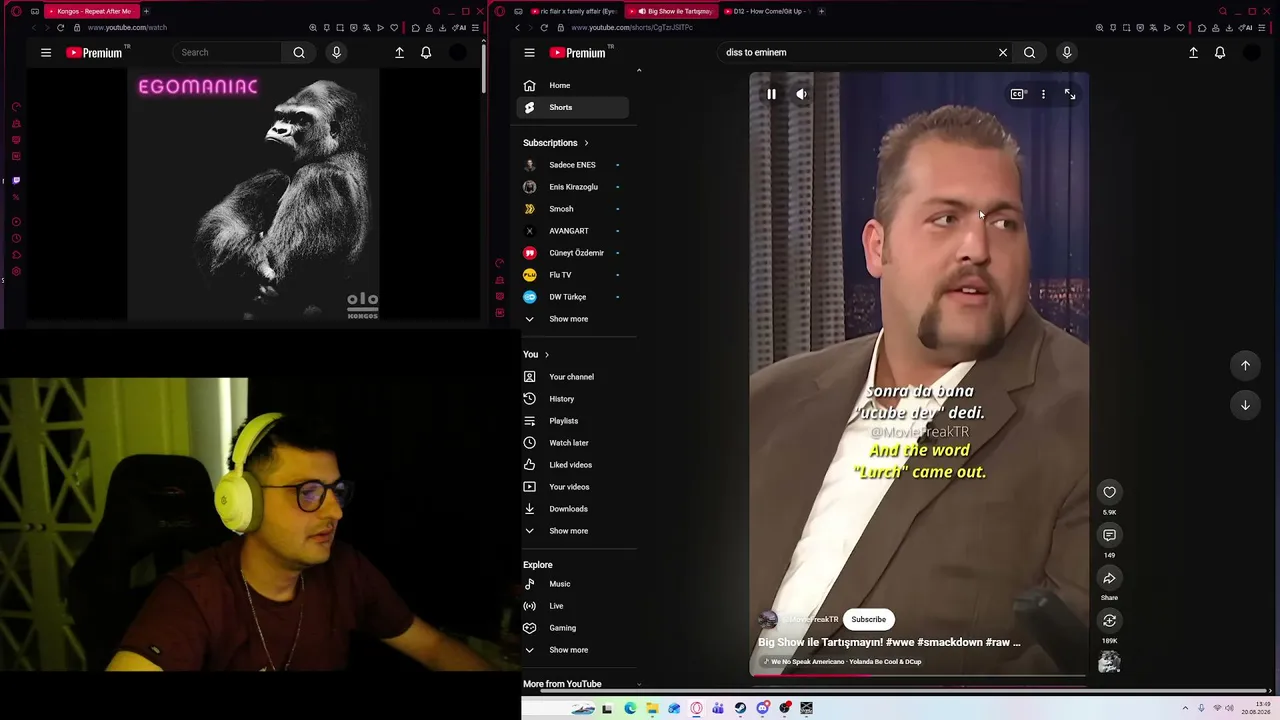Click the 'diss to eminem' search field
Image resolution: width=1280 pixels, height=720 pixels.
pos(855,52)
